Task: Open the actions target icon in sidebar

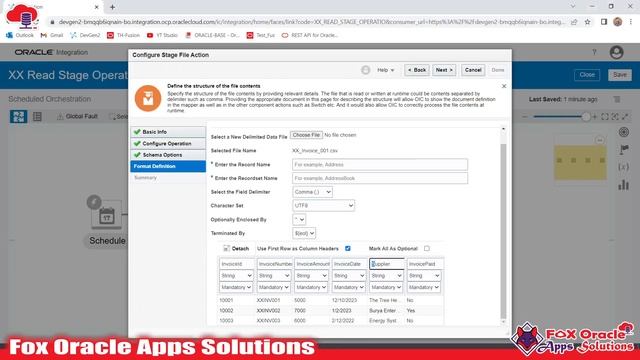Action: click(623, 132)
